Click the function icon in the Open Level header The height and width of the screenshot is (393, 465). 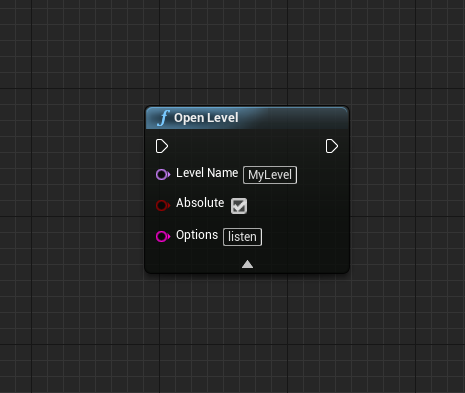(163, 118)
